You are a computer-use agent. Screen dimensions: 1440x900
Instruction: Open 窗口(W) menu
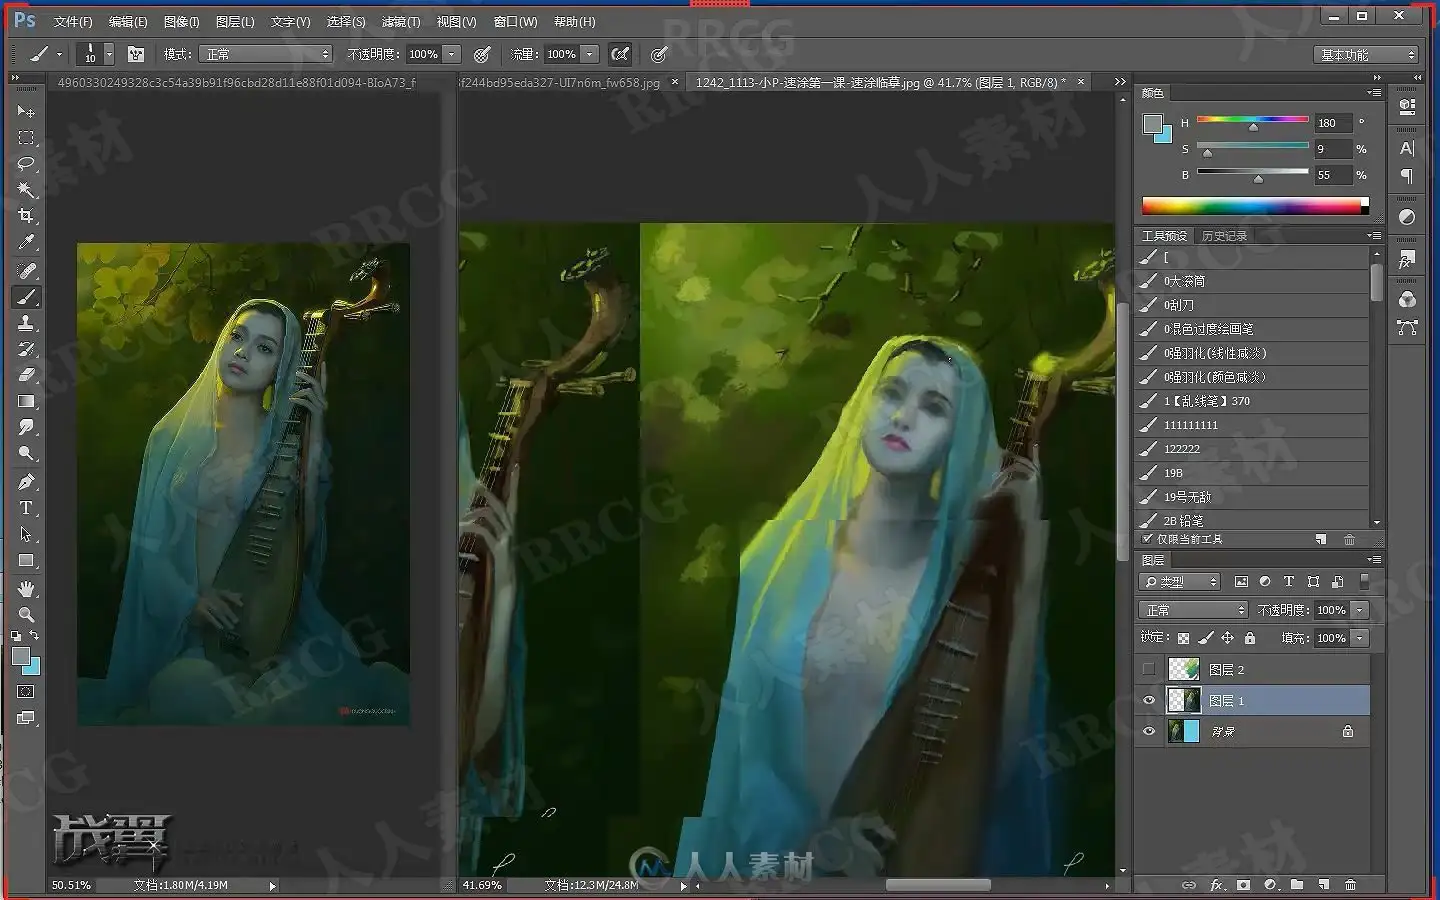pos(516,21)
